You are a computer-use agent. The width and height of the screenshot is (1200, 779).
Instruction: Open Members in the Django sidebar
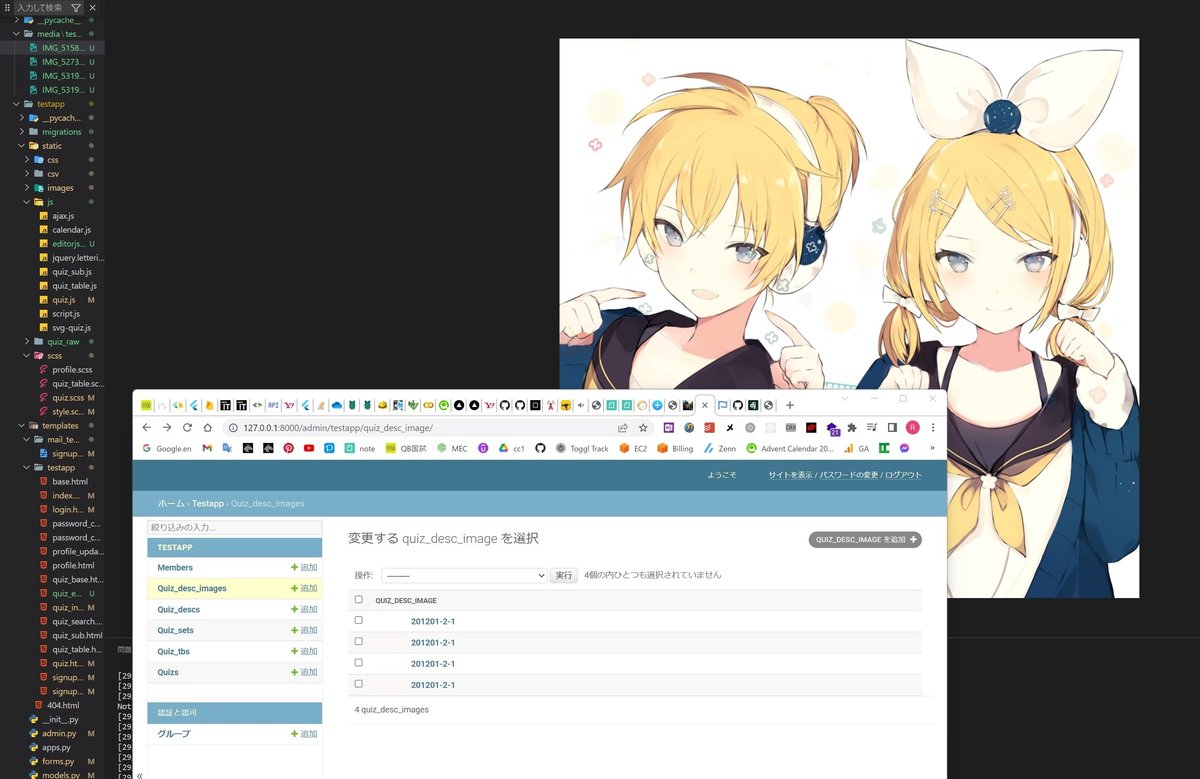click(175, 567)
